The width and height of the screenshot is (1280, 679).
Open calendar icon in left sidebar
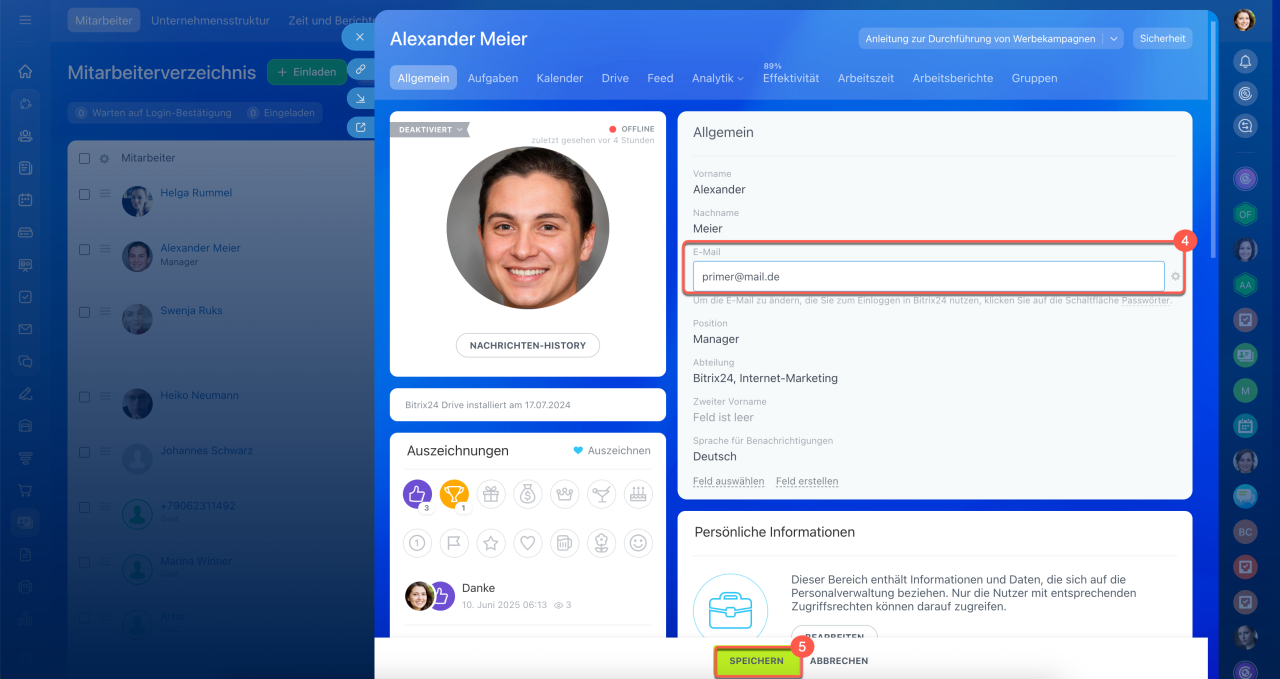pos(25,199)
